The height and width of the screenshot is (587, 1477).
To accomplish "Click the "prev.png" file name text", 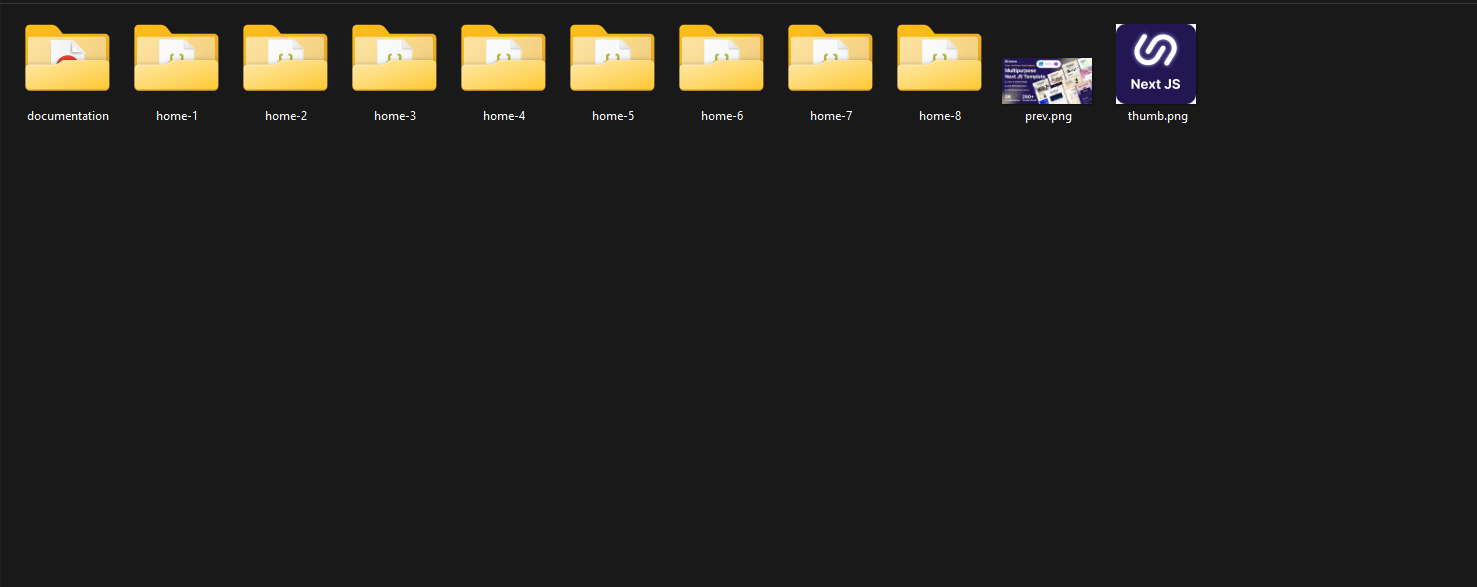I will pos(1048,116).
